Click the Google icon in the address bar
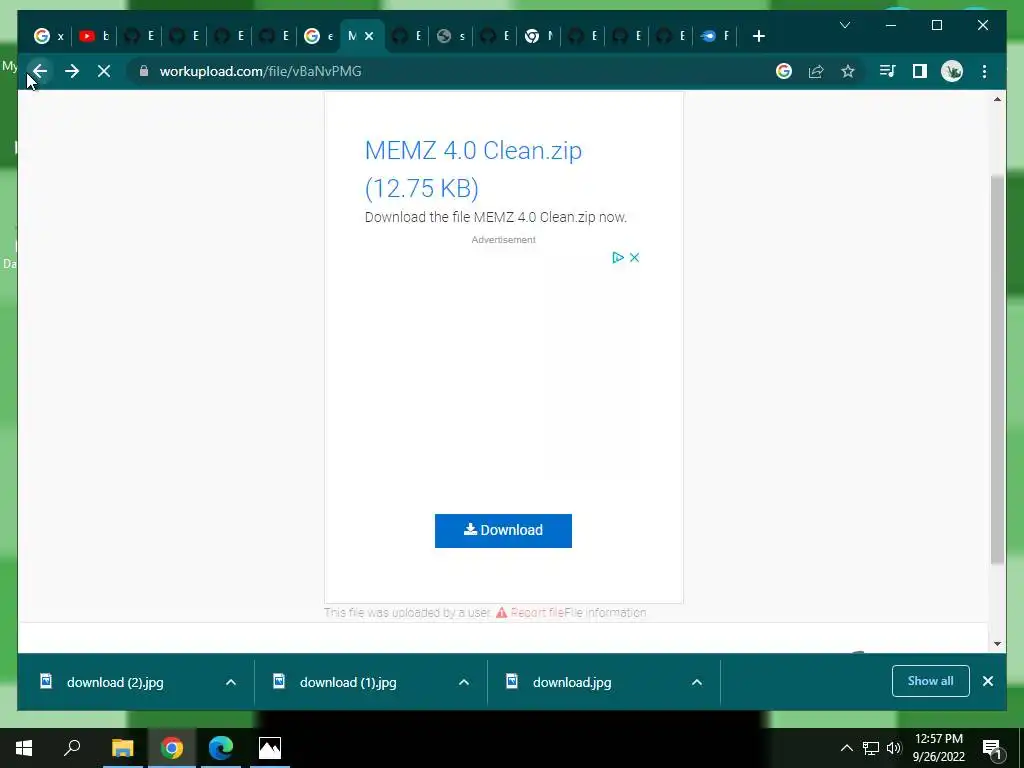This screenshot has height=768, width=1024. [x=784, y=71]
